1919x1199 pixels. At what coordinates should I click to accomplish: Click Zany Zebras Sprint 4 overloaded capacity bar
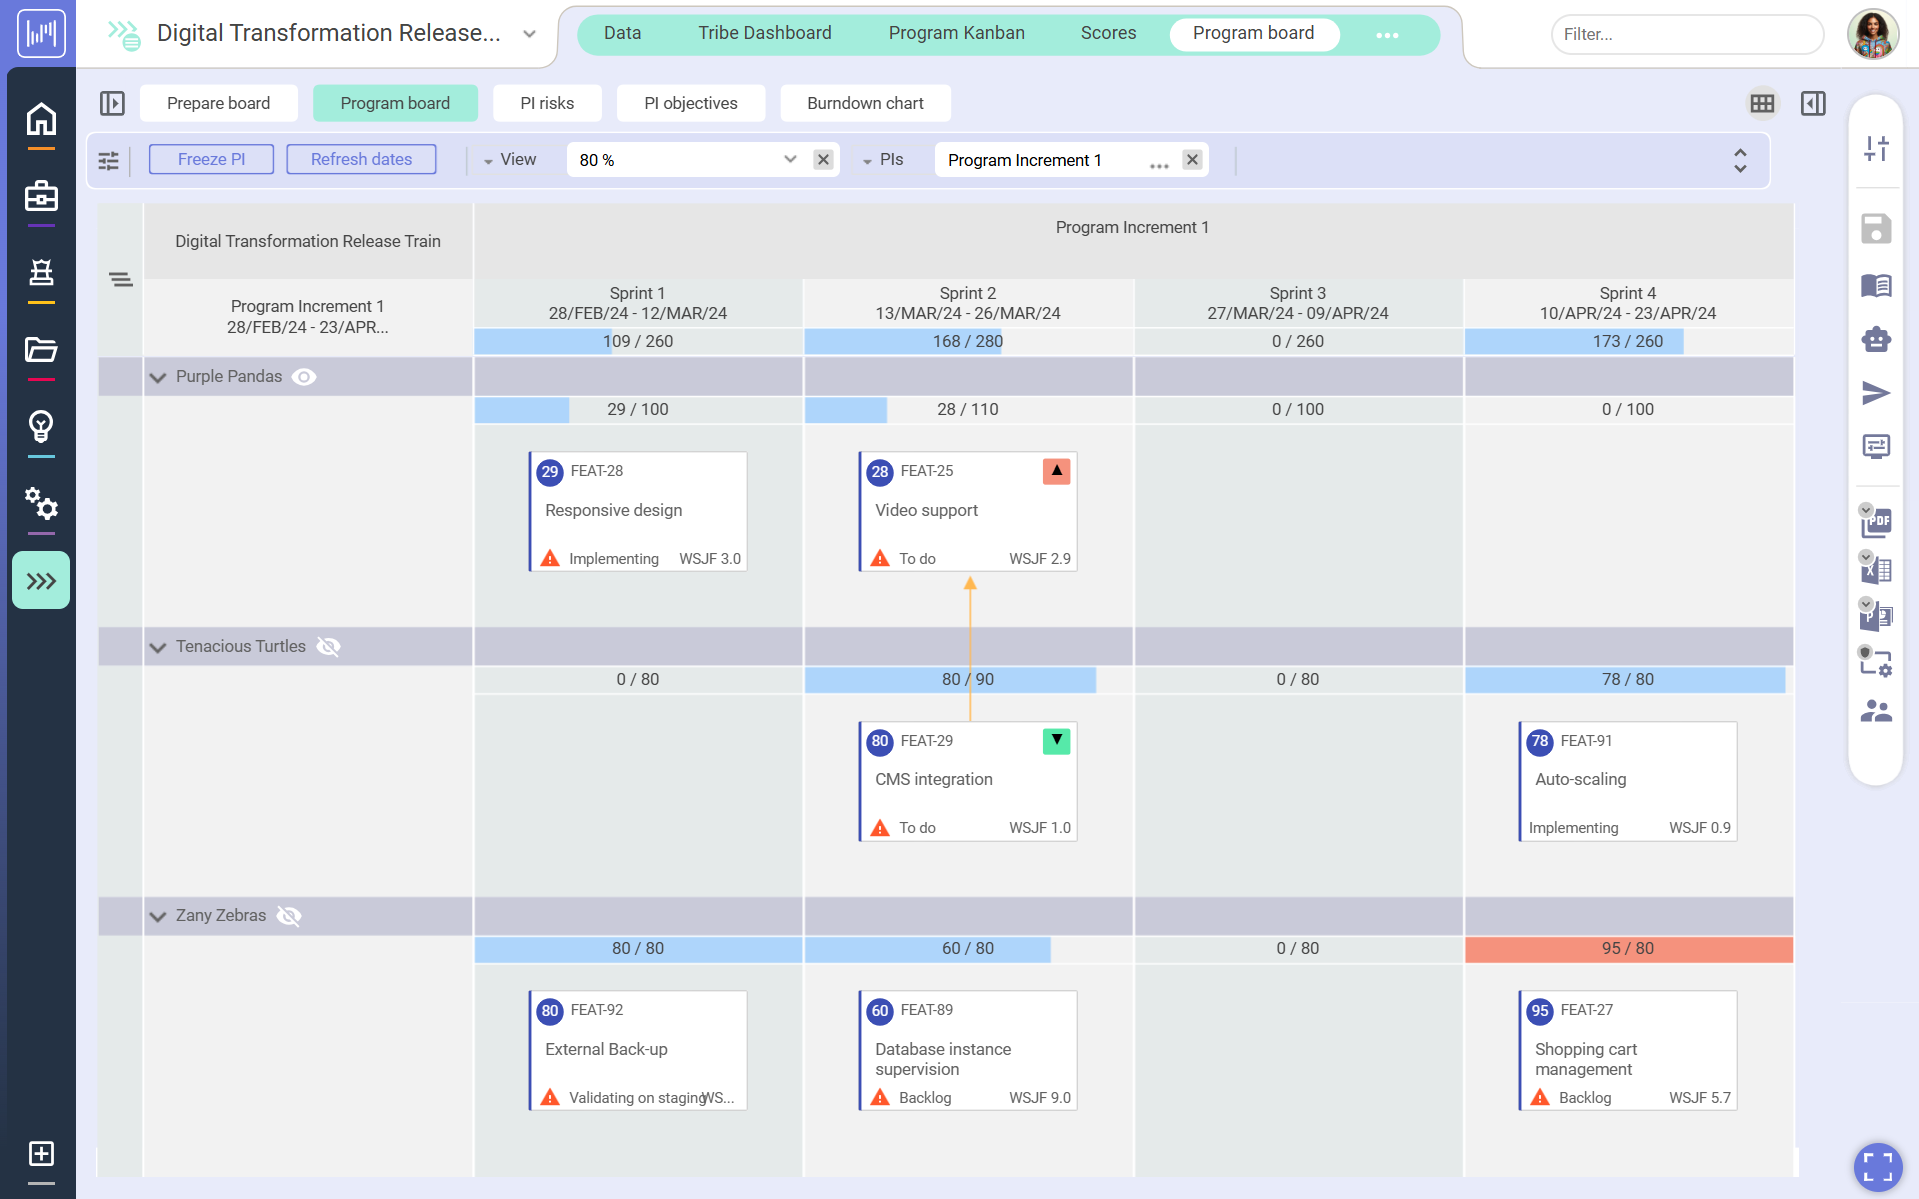click(1628, 948)
